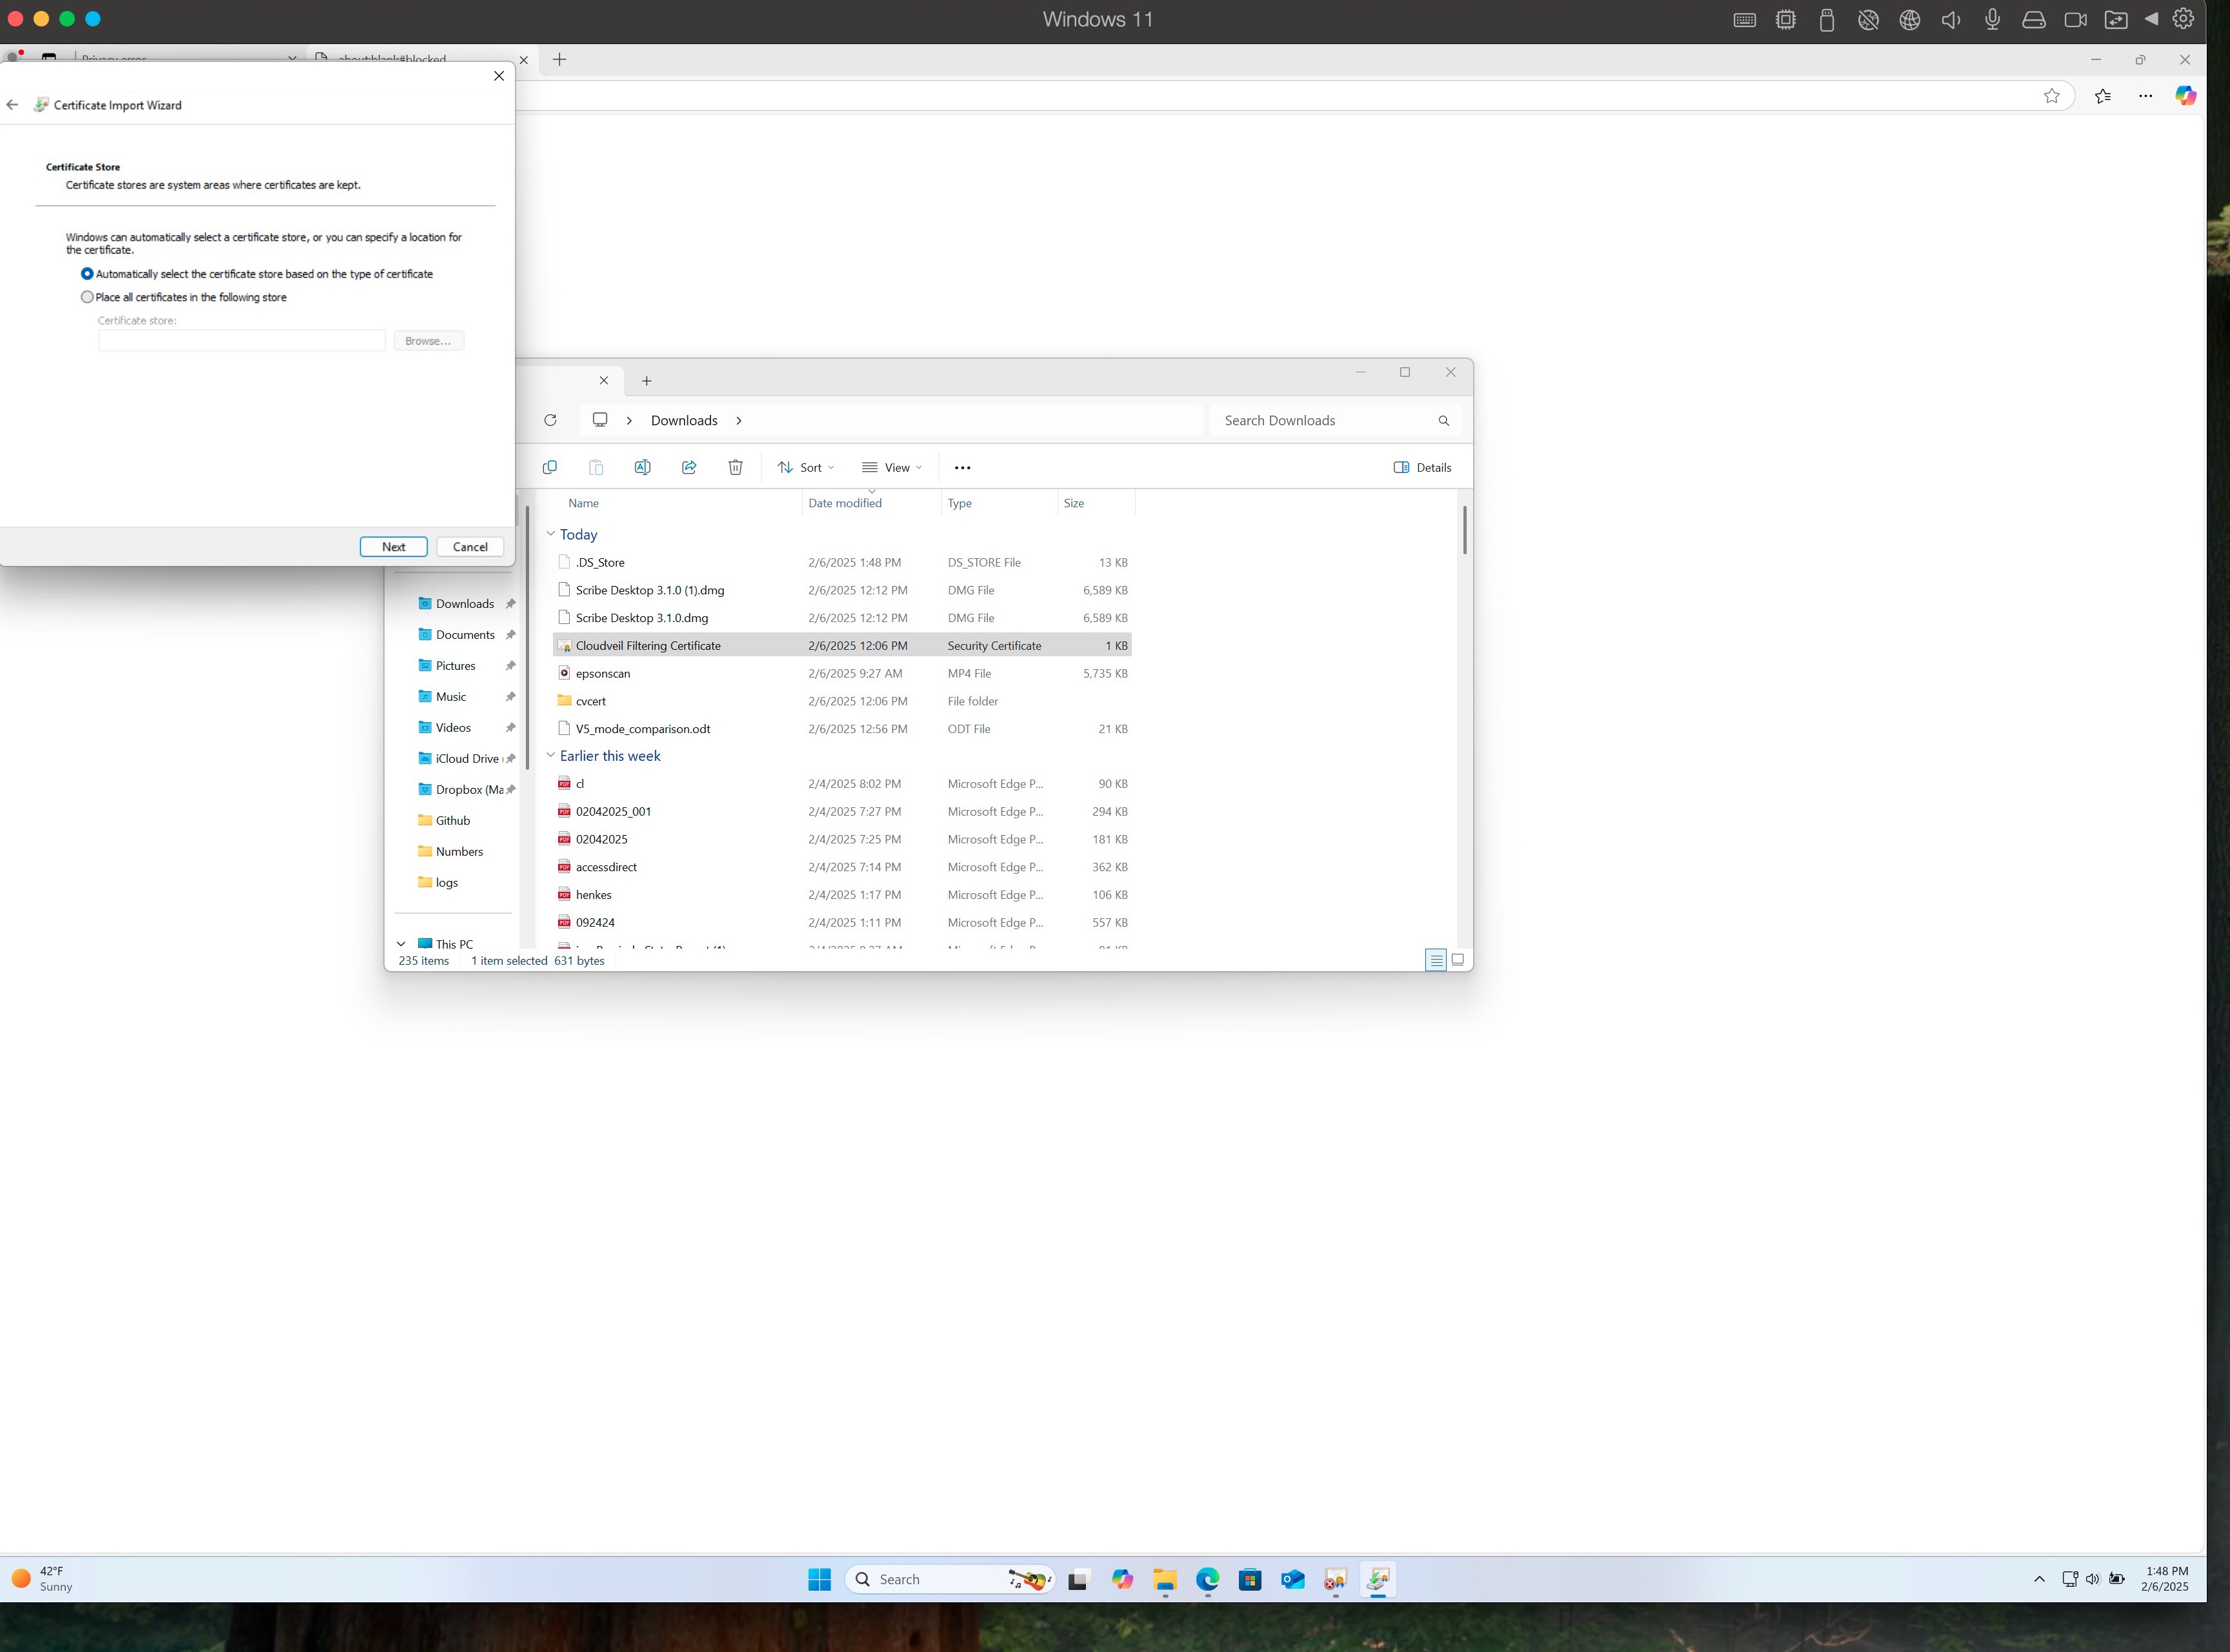Select the accessdirect PDF file
Viewport: 2230px width, 1652px height.
coord(841,867)
